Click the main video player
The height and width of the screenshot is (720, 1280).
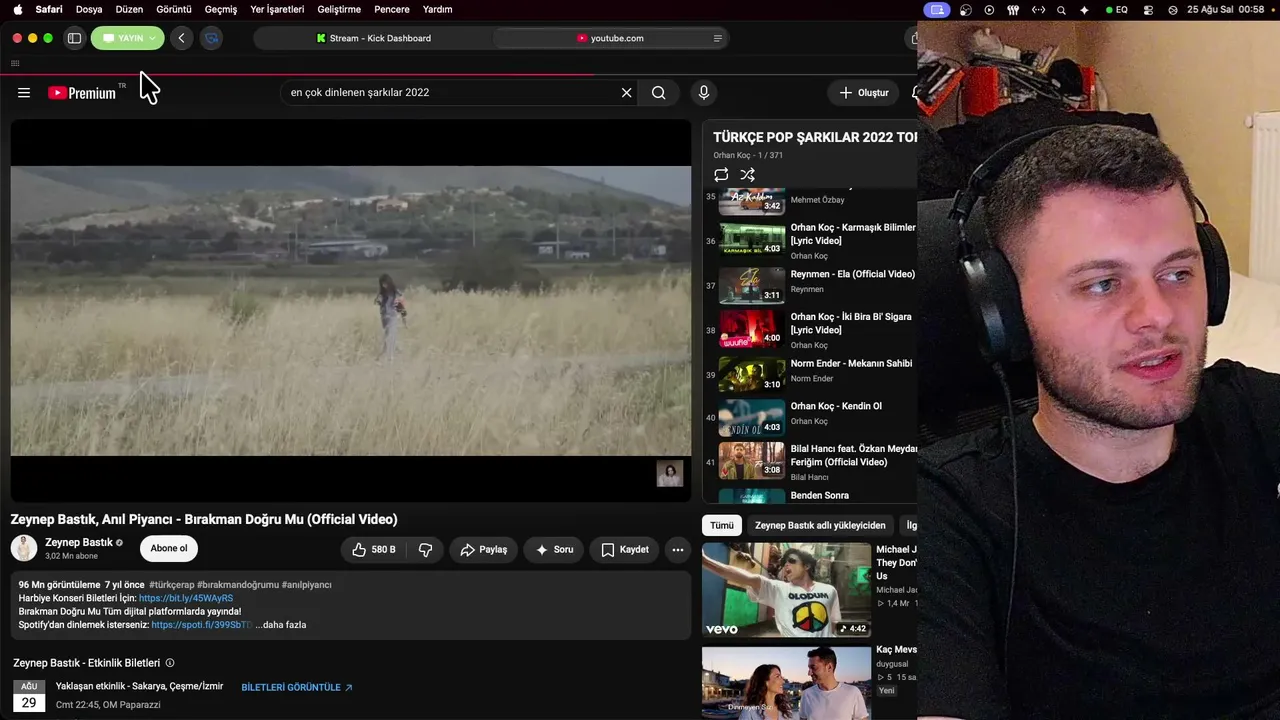(x=351, y=311)
